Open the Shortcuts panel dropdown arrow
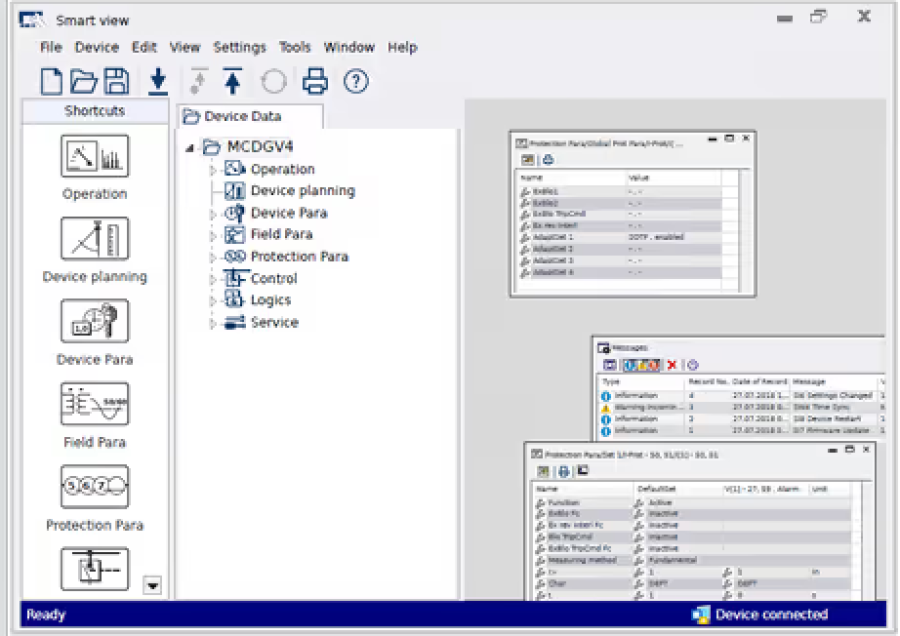This screenshot has width=900, height=636. click(152, 585)
